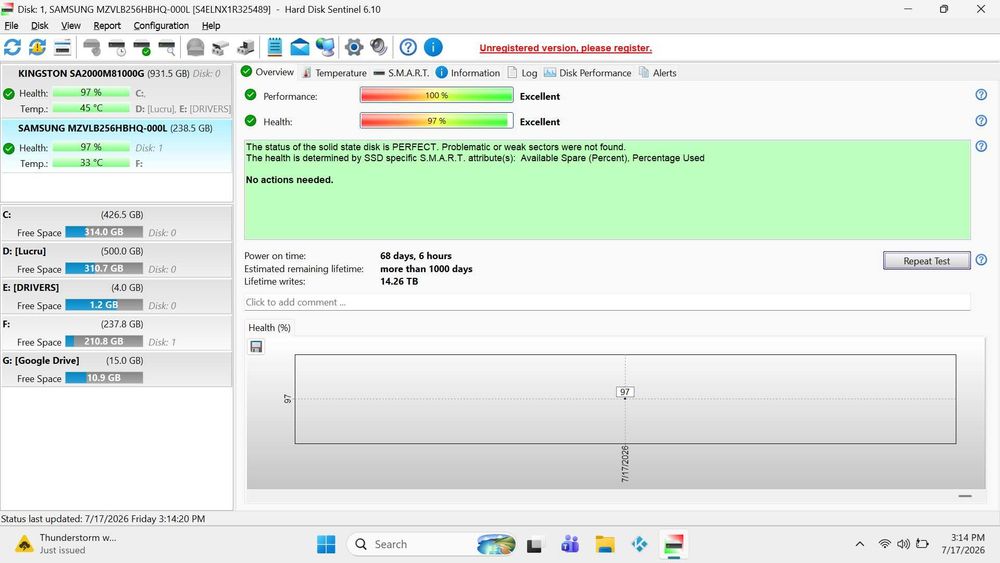Click the Click to add comment field
This screenshot has width=1000, height=563.
[607, 302]
